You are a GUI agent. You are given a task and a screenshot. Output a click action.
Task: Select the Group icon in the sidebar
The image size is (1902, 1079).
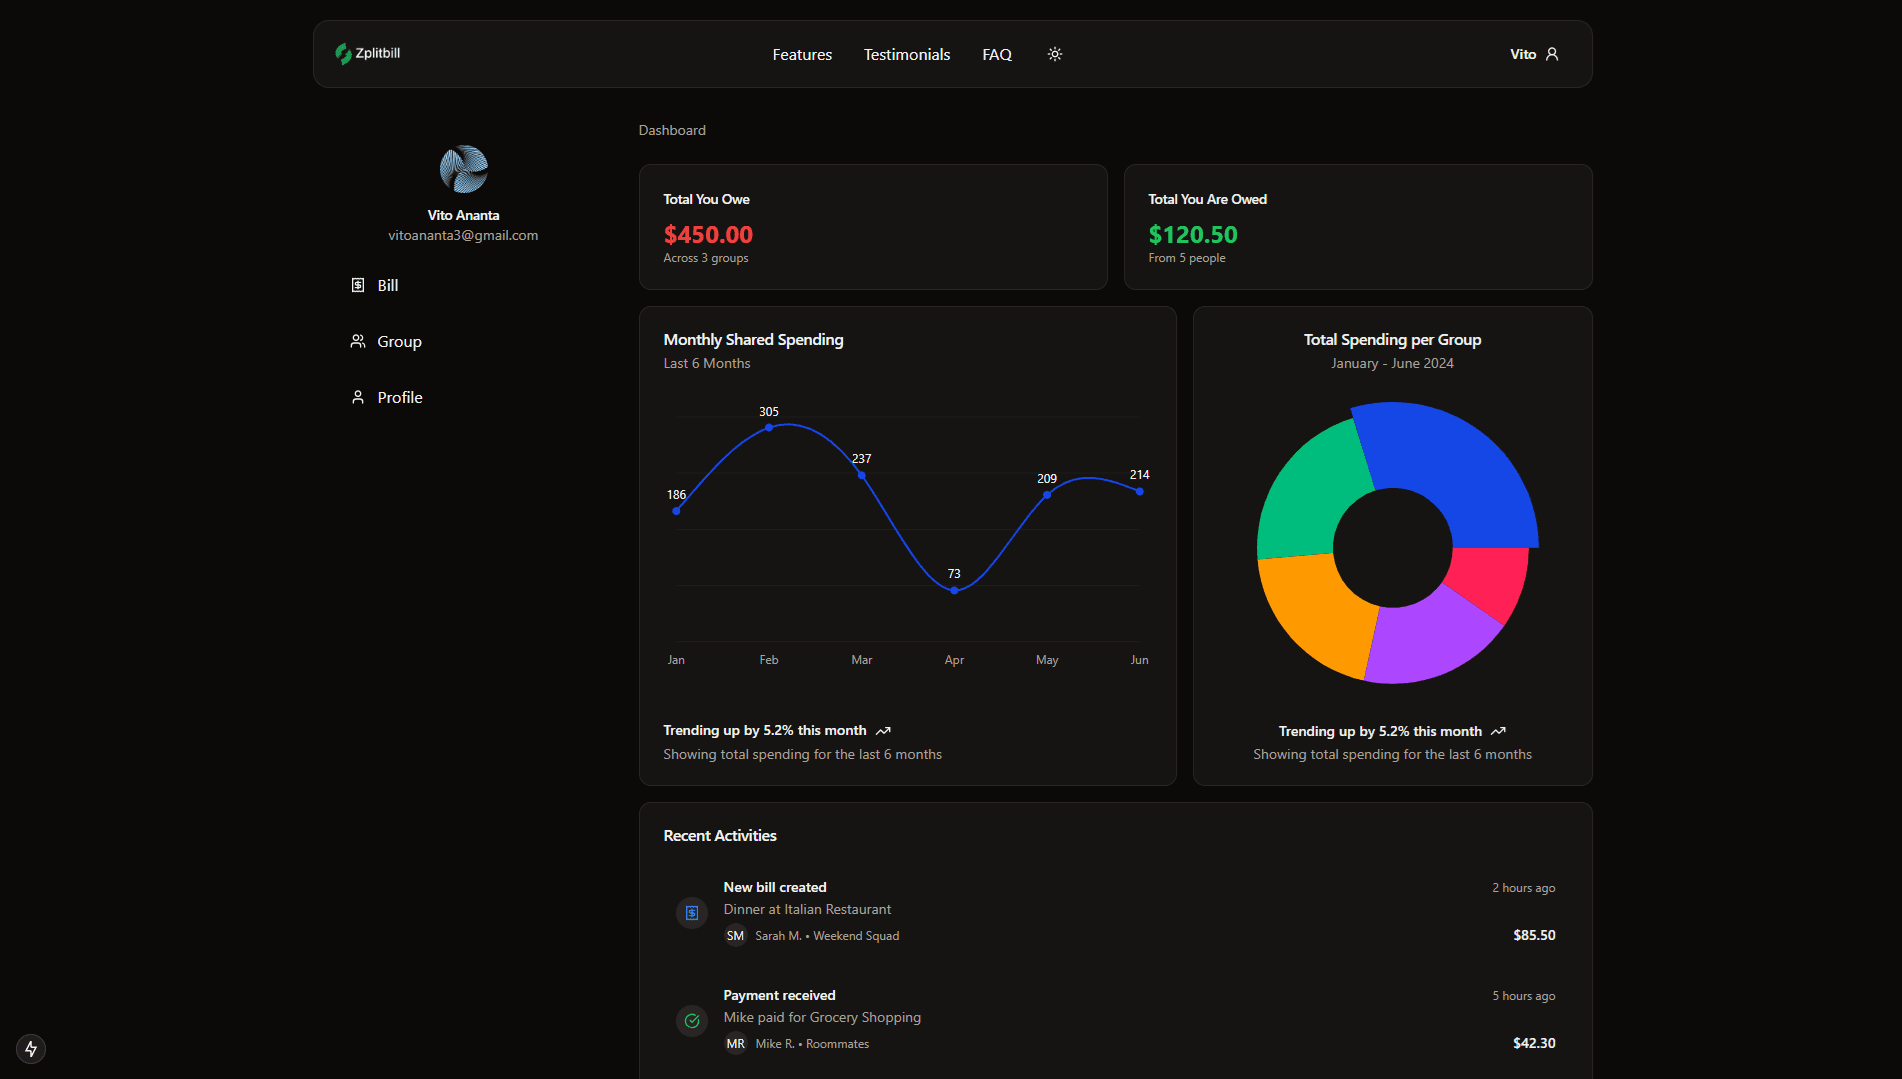[358, 341]
